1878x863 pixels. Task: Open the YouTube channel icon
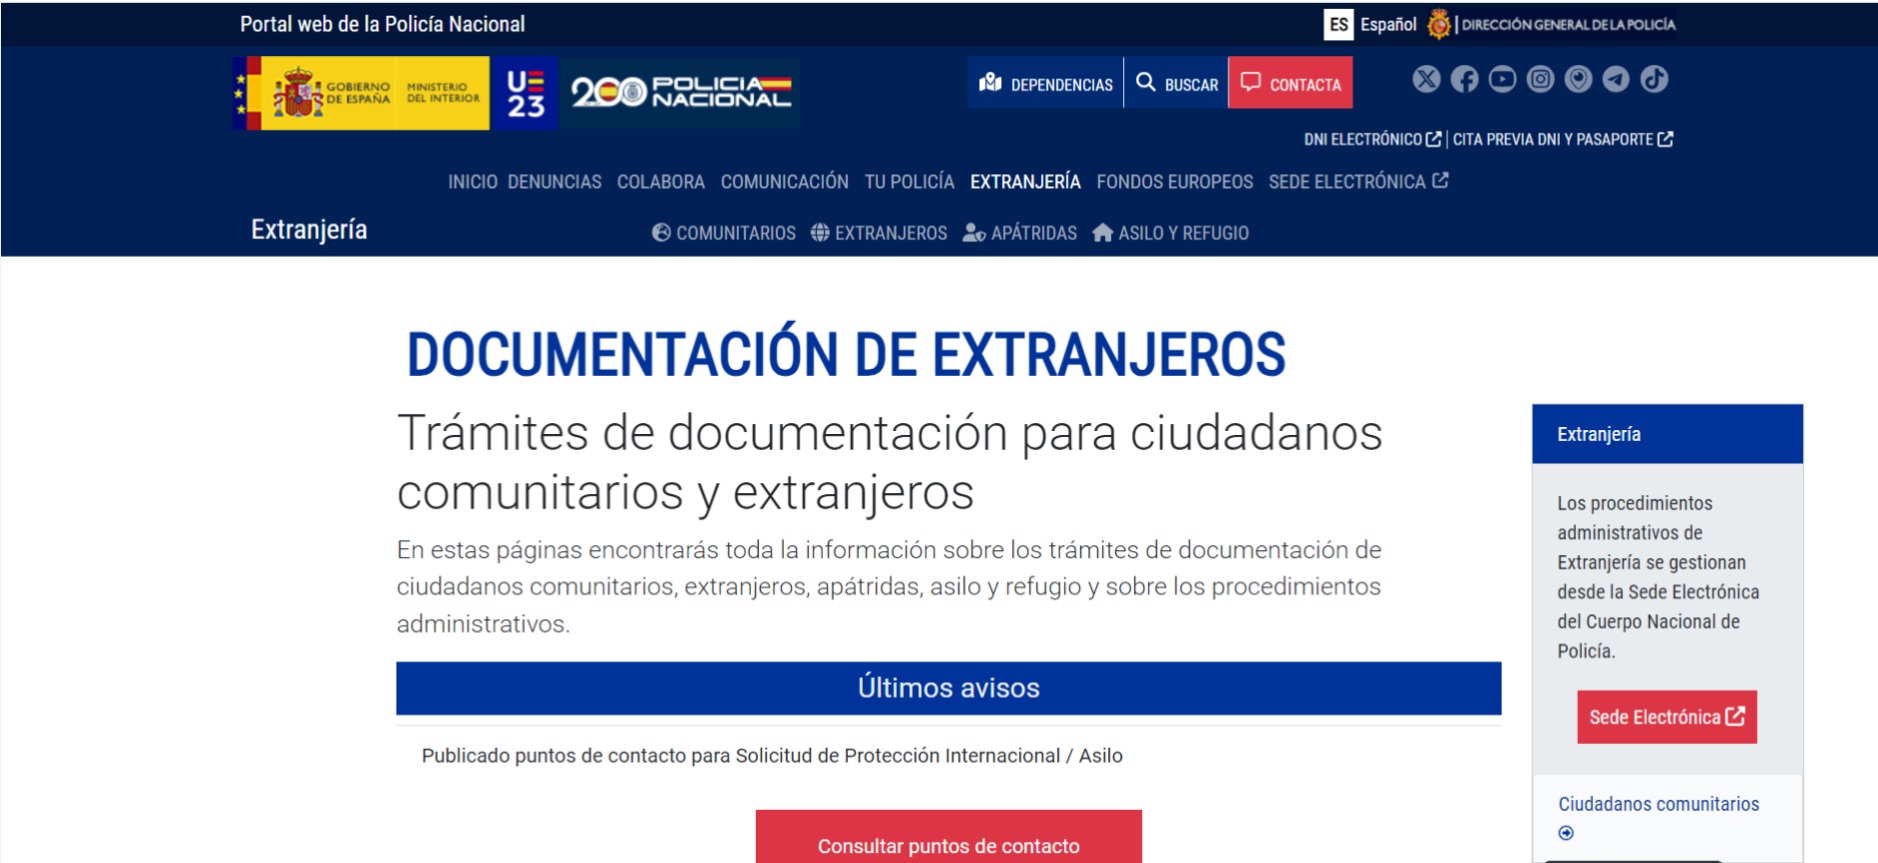click(x=1502, y=79)
